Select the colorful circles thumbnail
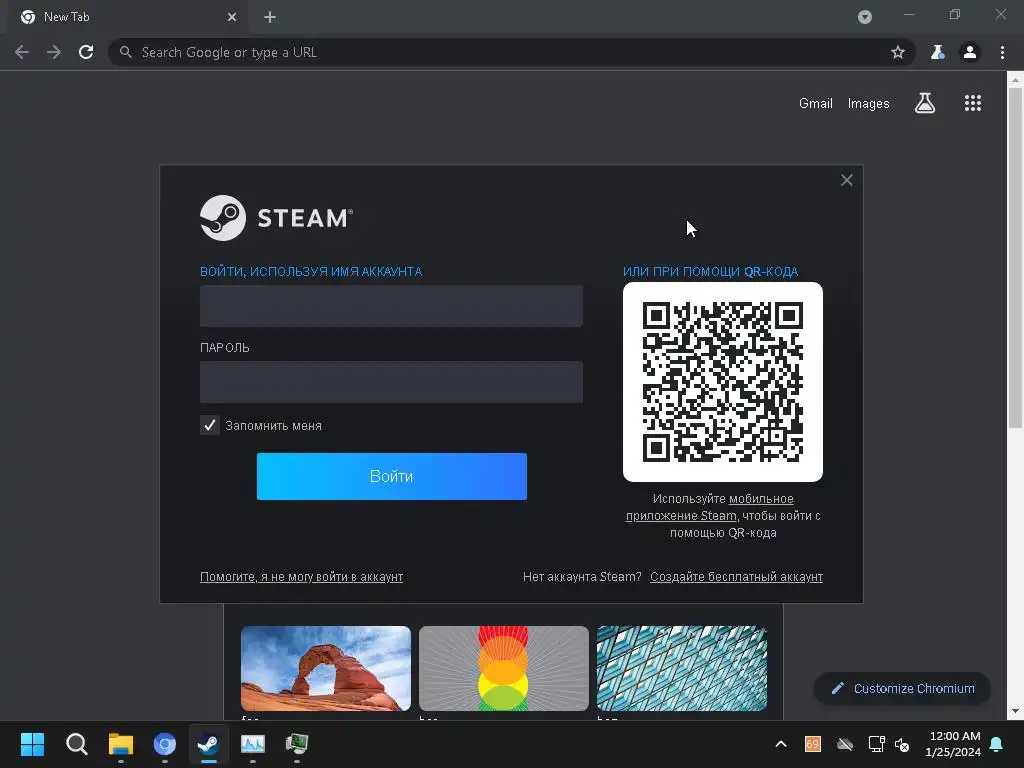 (504, 668)
